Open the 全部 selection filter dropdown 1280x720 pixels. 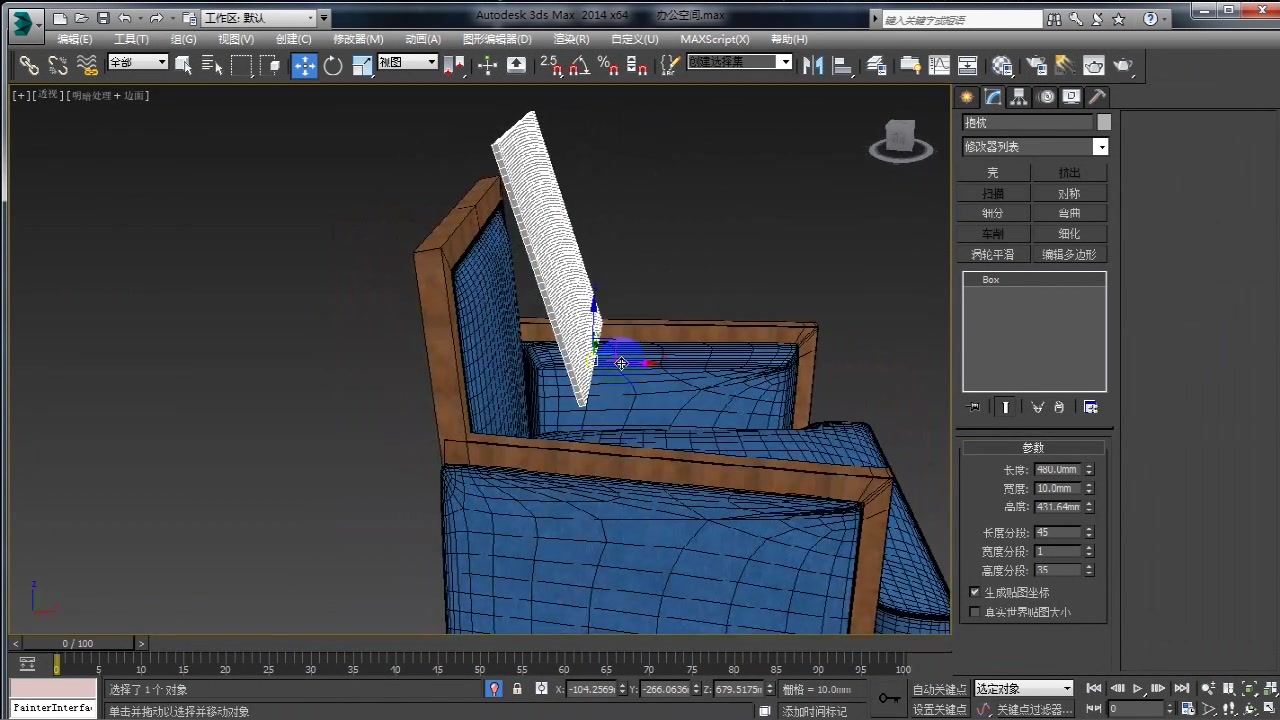[137, 62]
